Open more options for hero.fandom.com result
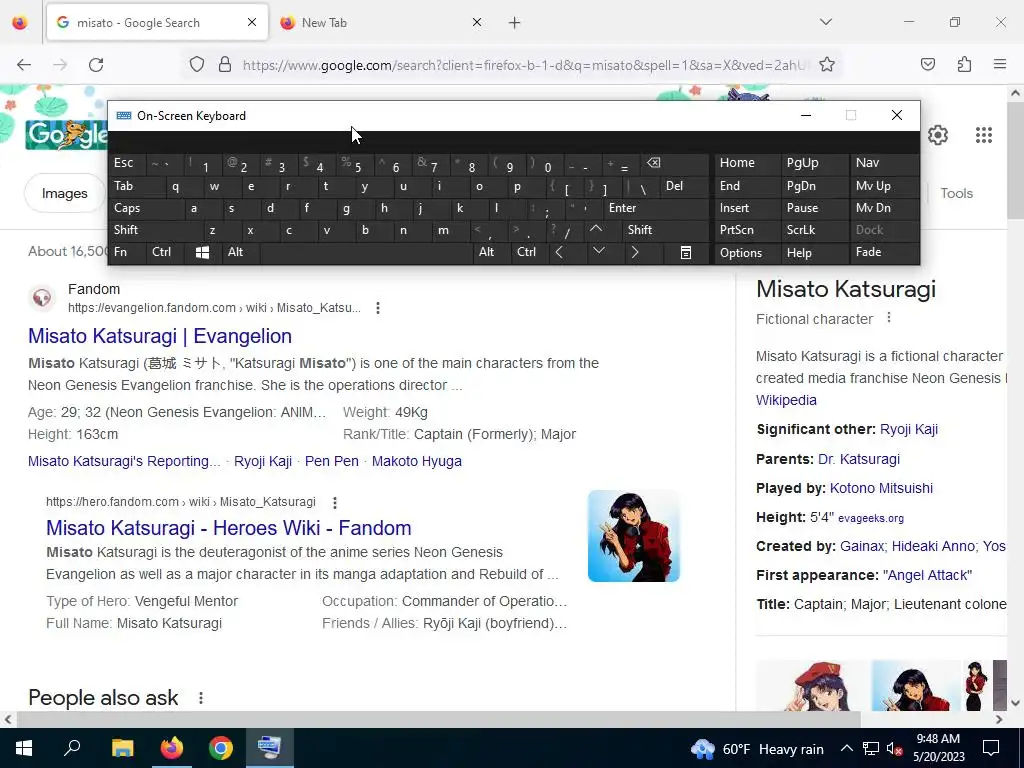 (334, 502)
